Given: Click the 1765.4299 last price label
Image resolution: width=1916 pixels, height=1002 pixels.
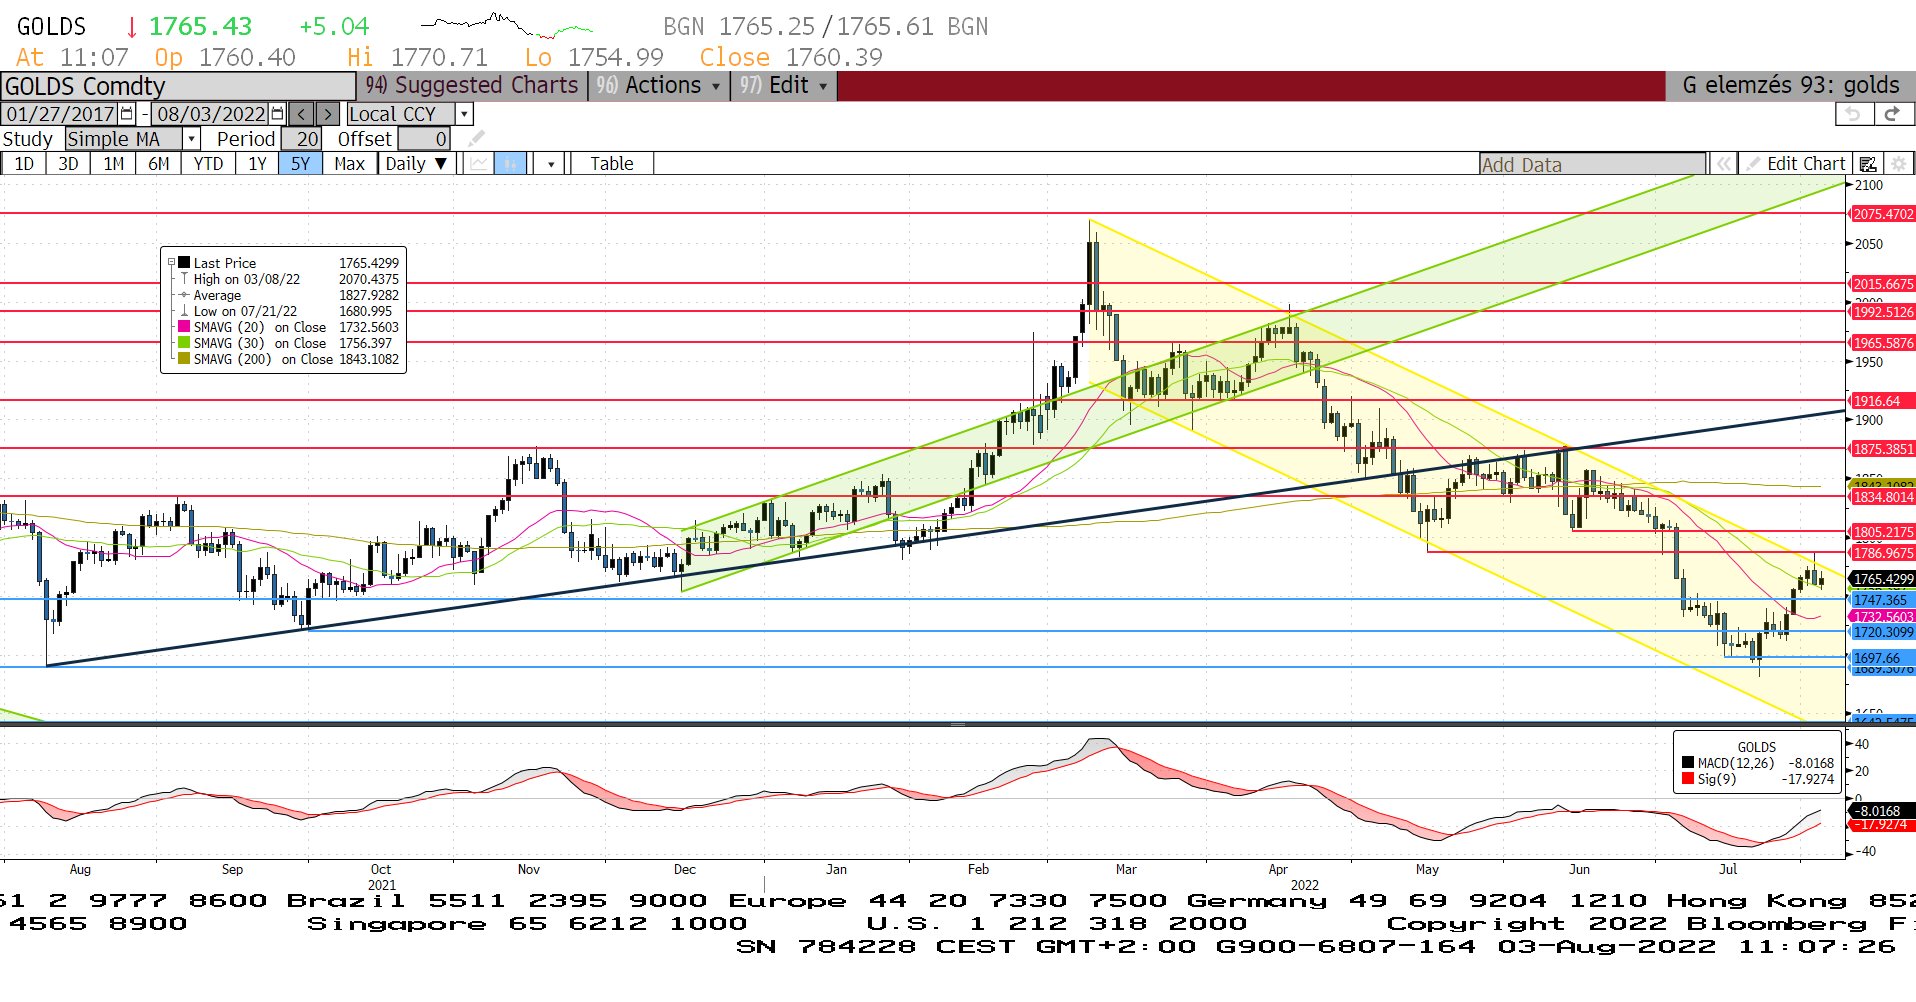Looking at the screenshot, I should point(1883,579).
